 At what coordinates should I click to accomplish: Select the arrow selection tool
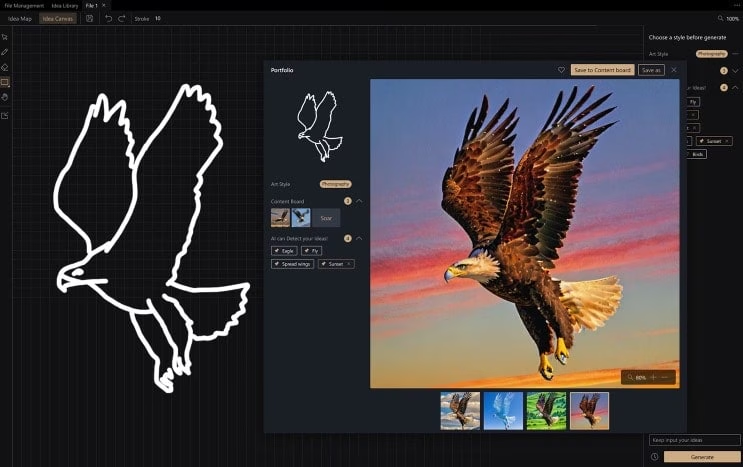[5, 37]
